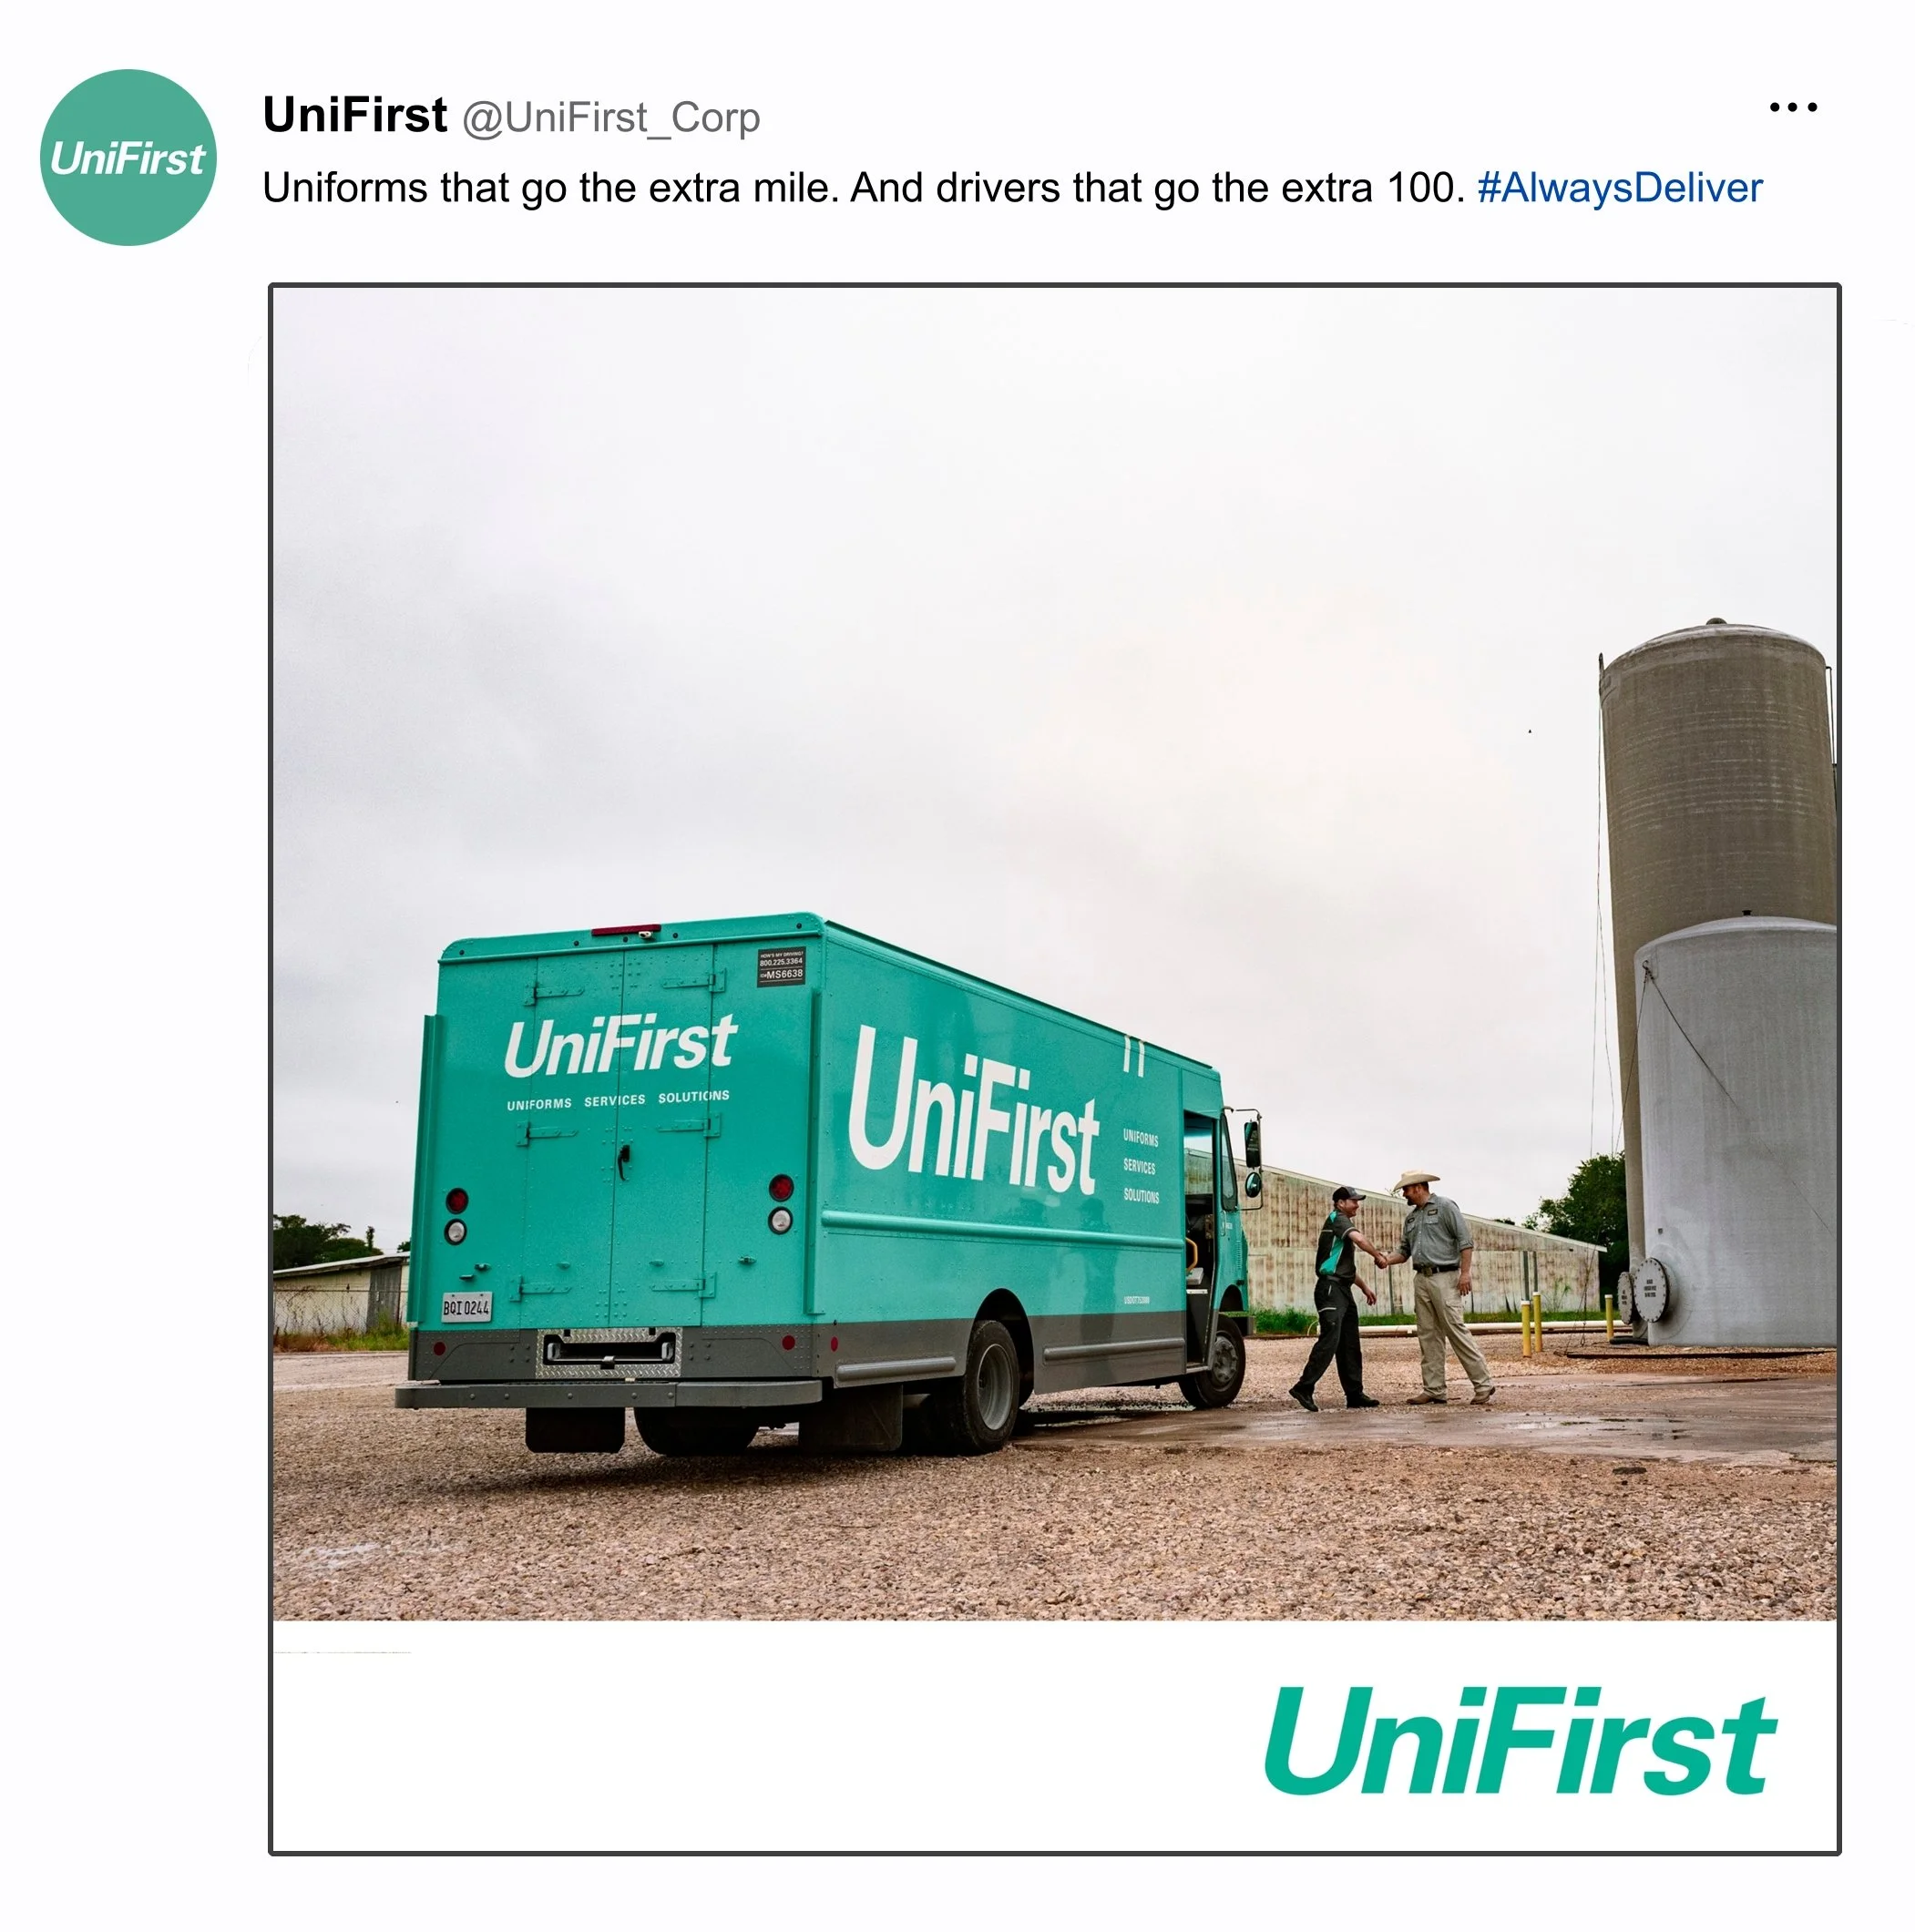This screenshot has width=1915, height=1932.
Task: Click the truck's left red taillight
Action: point(456,1200)
